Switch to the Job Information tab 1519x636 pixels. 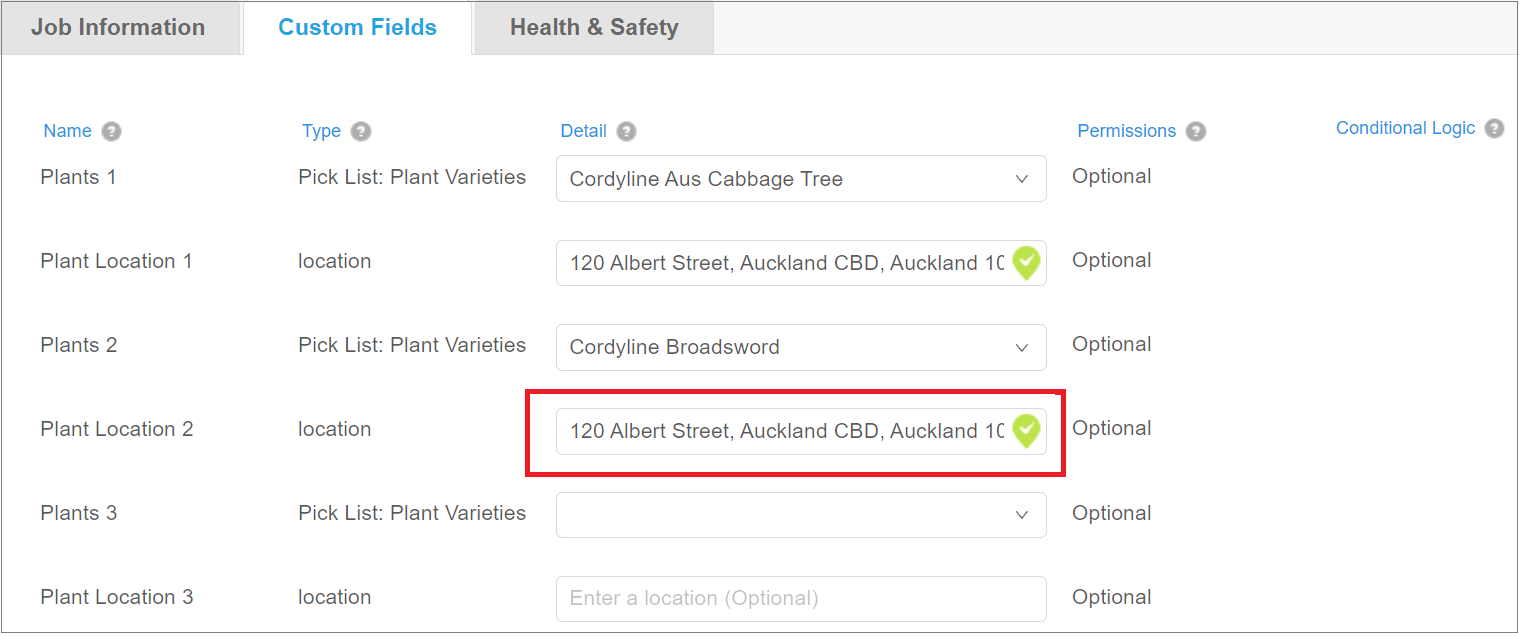120,27
